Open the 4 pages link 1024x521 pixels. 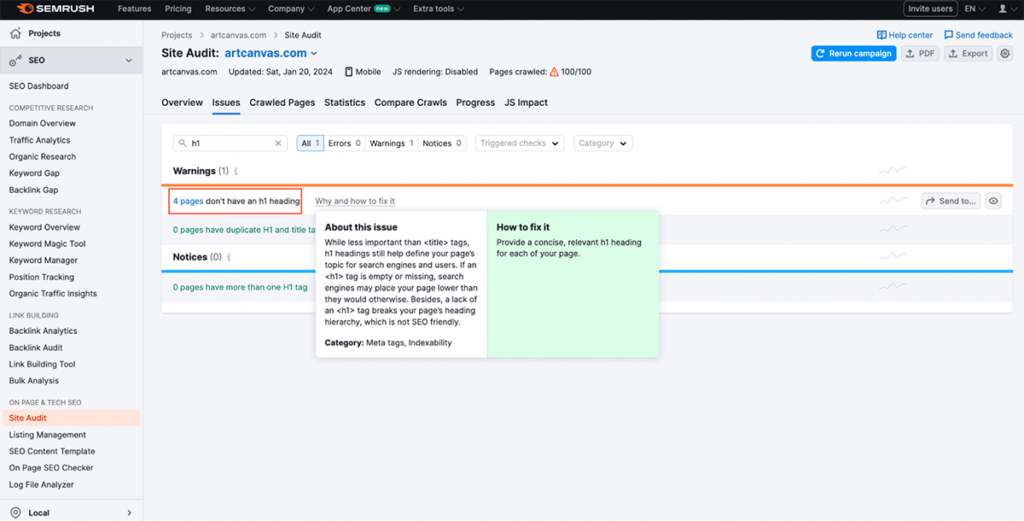click(x=188, y=201)
